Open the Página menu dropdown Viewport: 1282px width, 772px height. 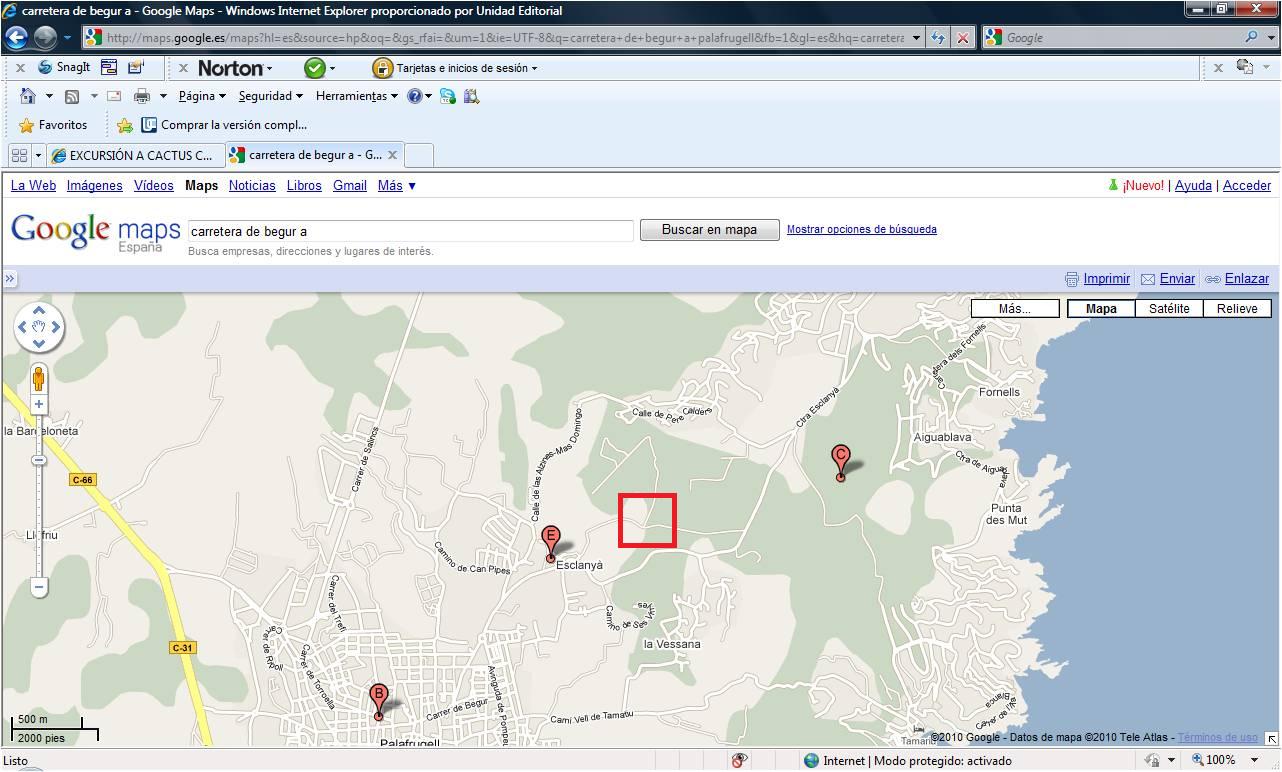click(x=202, y=96)
